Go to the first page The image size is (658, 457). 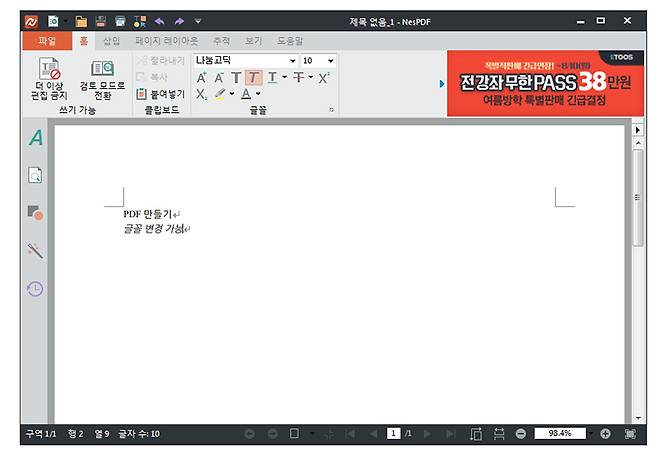(x=350, y=433)
